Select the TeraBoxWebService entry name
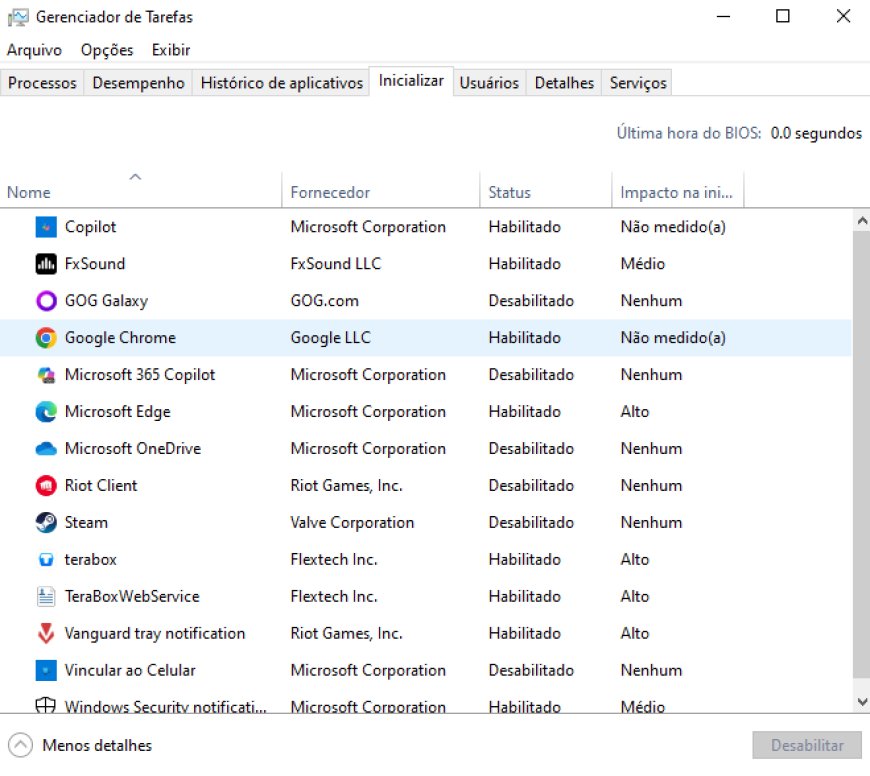870x776 pixels. point(132,597)
